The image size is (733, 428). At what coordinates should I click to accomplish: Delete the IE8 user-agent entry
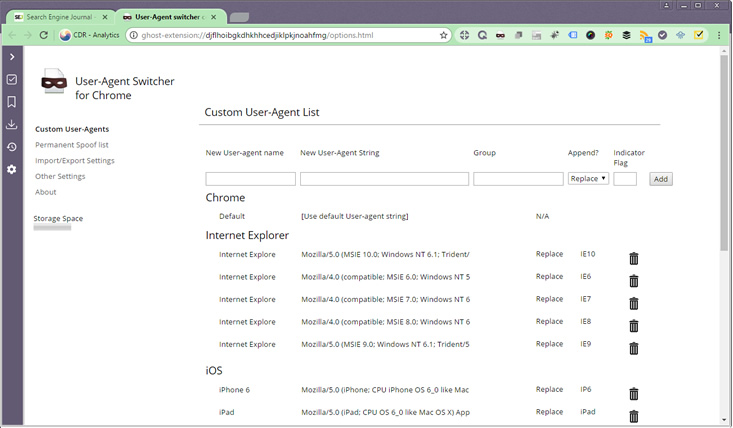click(x=634, y=326)
